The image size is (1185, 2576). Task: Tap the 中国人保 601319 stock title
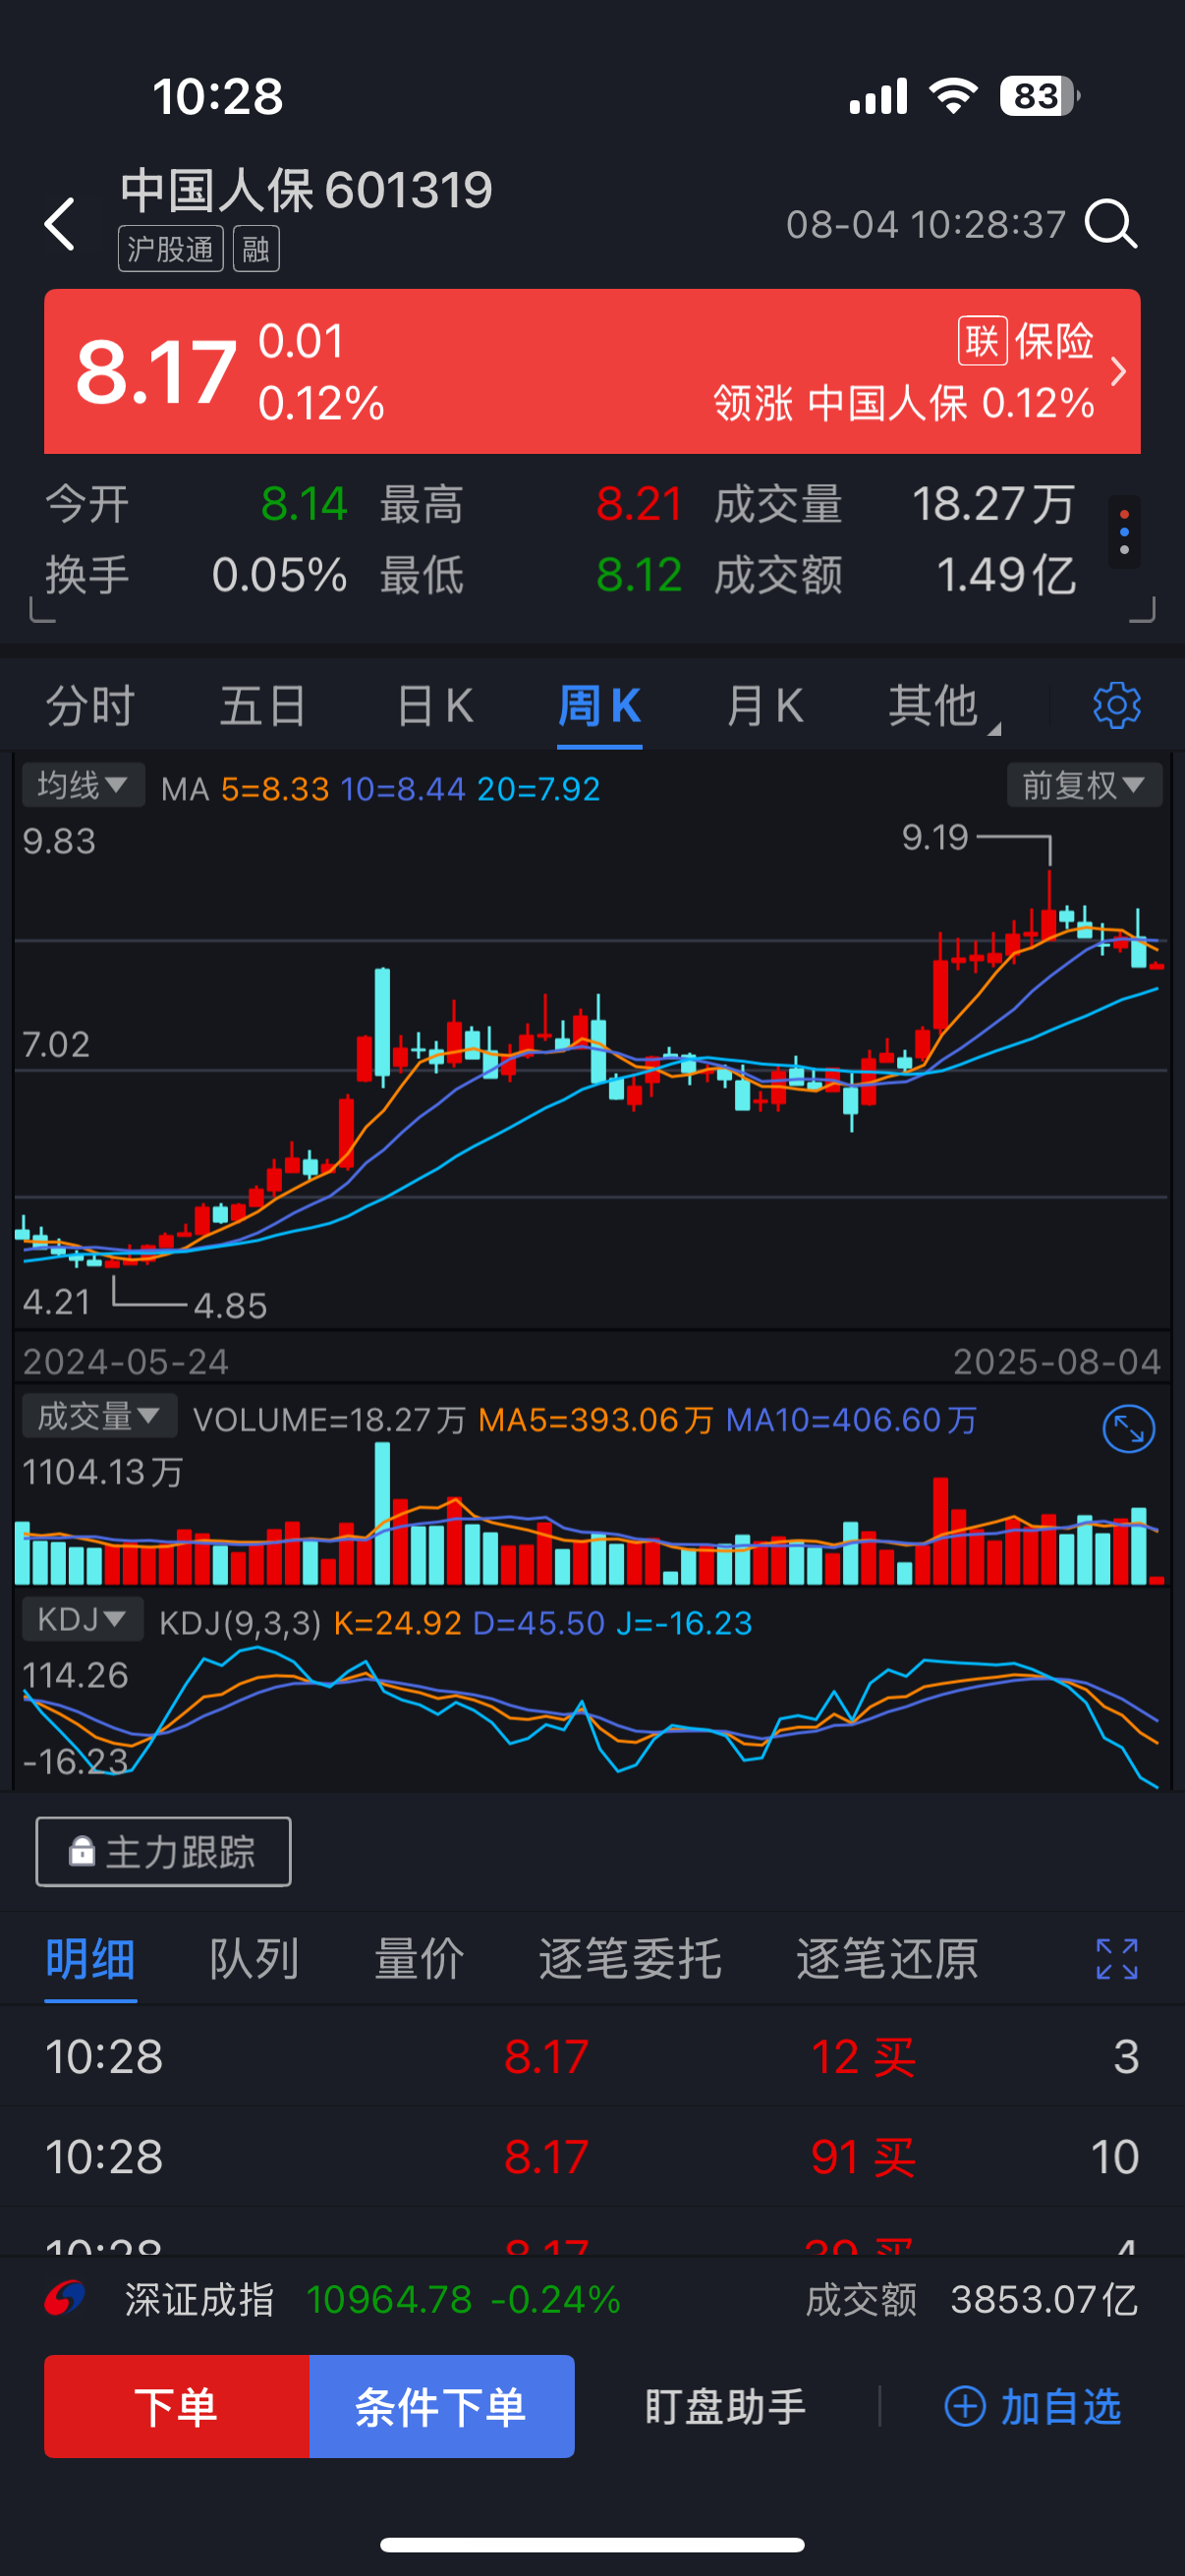point(306,189)
